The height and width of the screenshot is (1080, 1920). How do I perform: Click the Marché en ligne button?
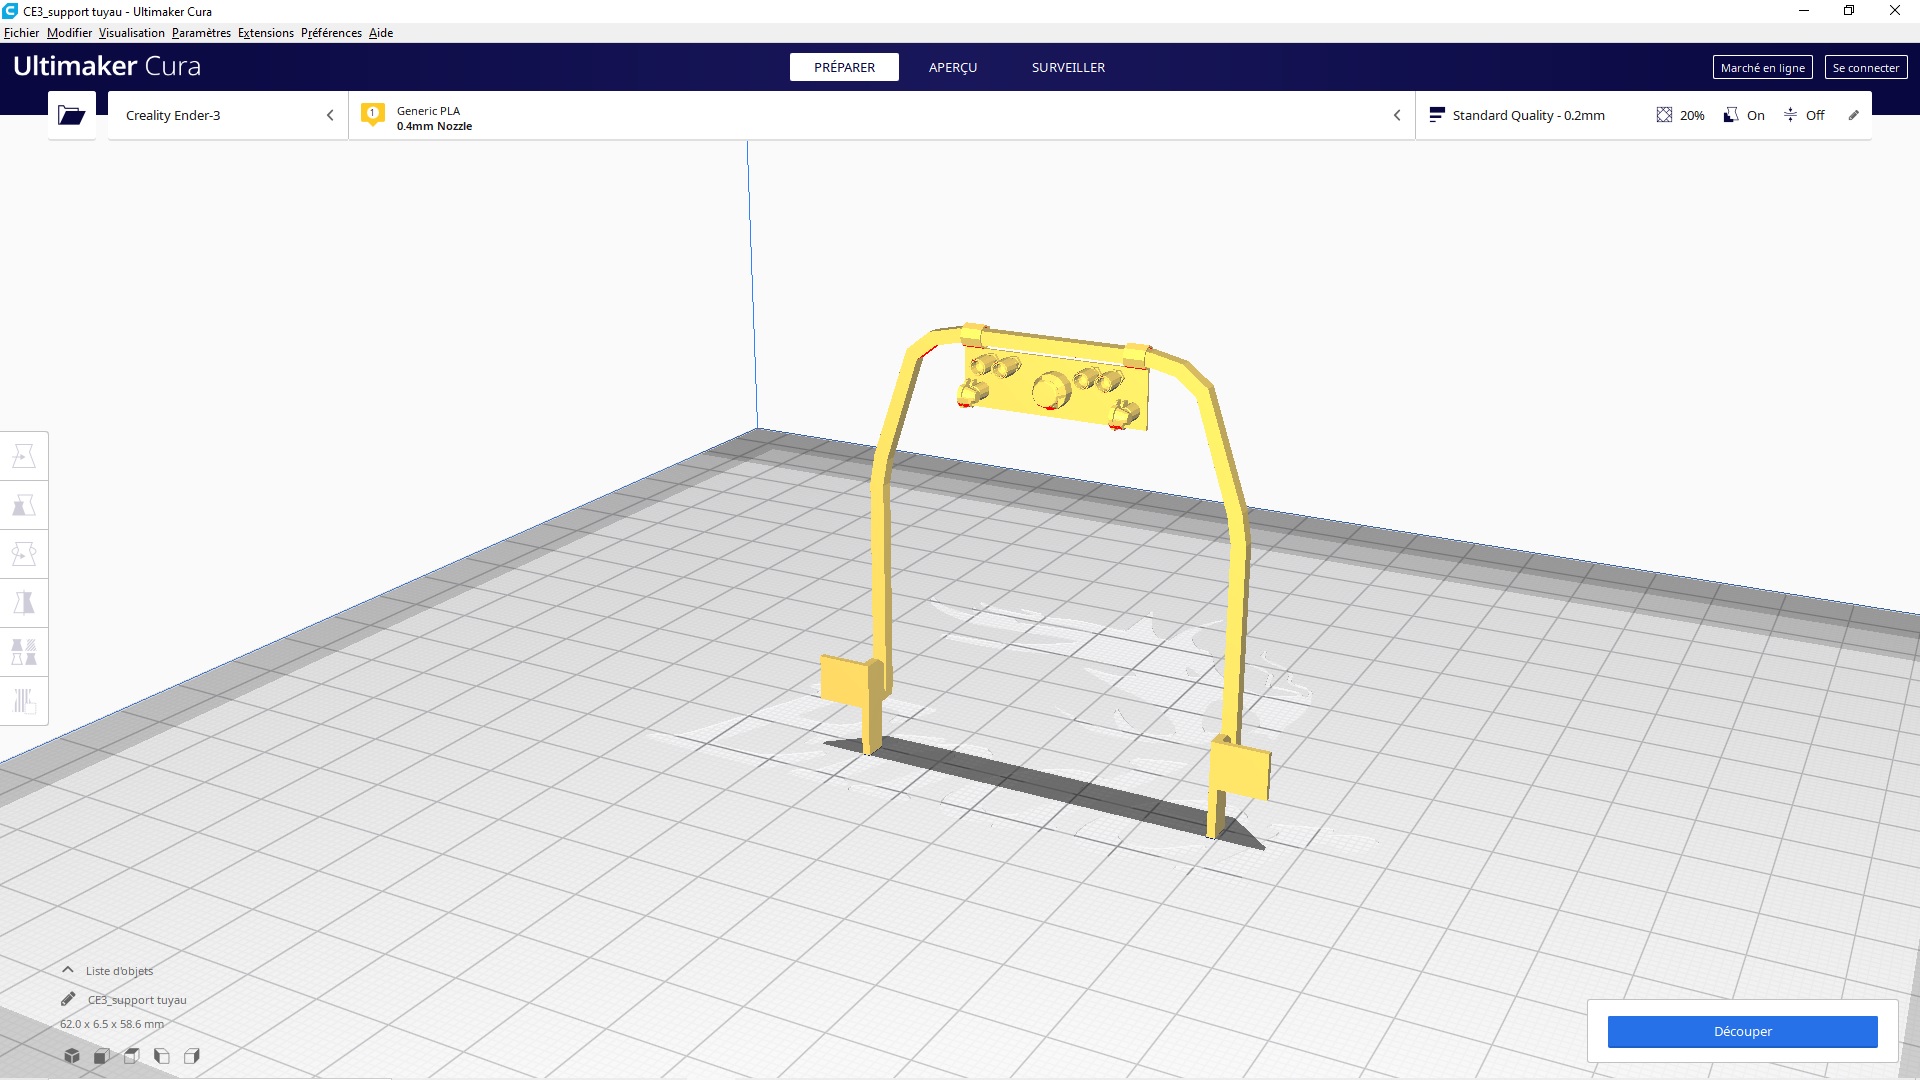coord(1762,67)
